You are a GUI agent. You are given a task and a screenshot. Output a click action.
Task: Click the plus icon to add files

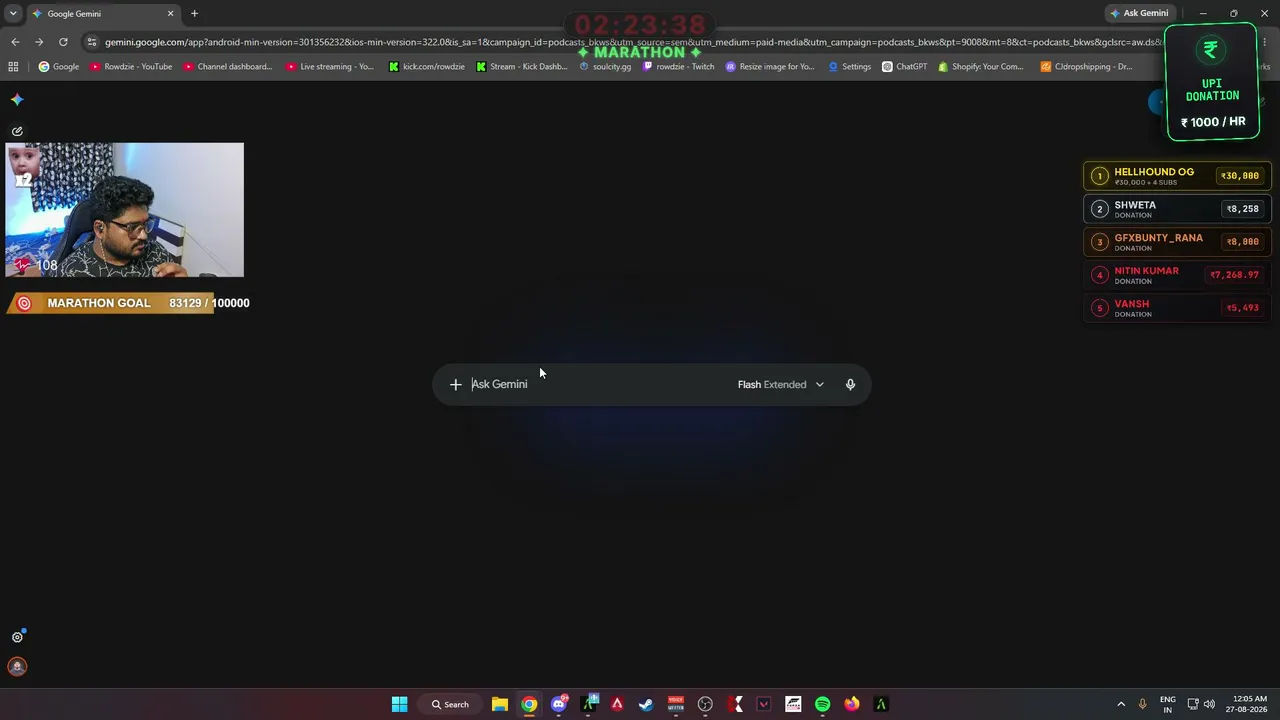pyautogui.click(x=455, y=384)
